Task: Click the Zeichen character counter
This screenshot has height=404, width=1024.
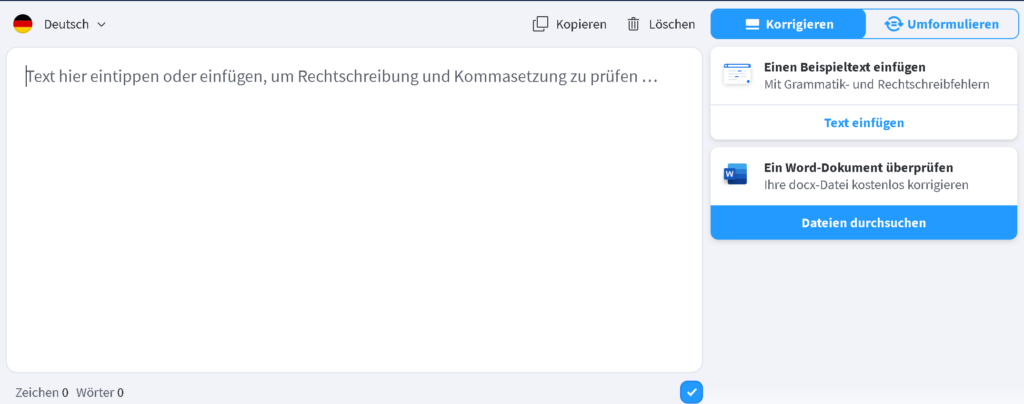Action: [42, 392]
